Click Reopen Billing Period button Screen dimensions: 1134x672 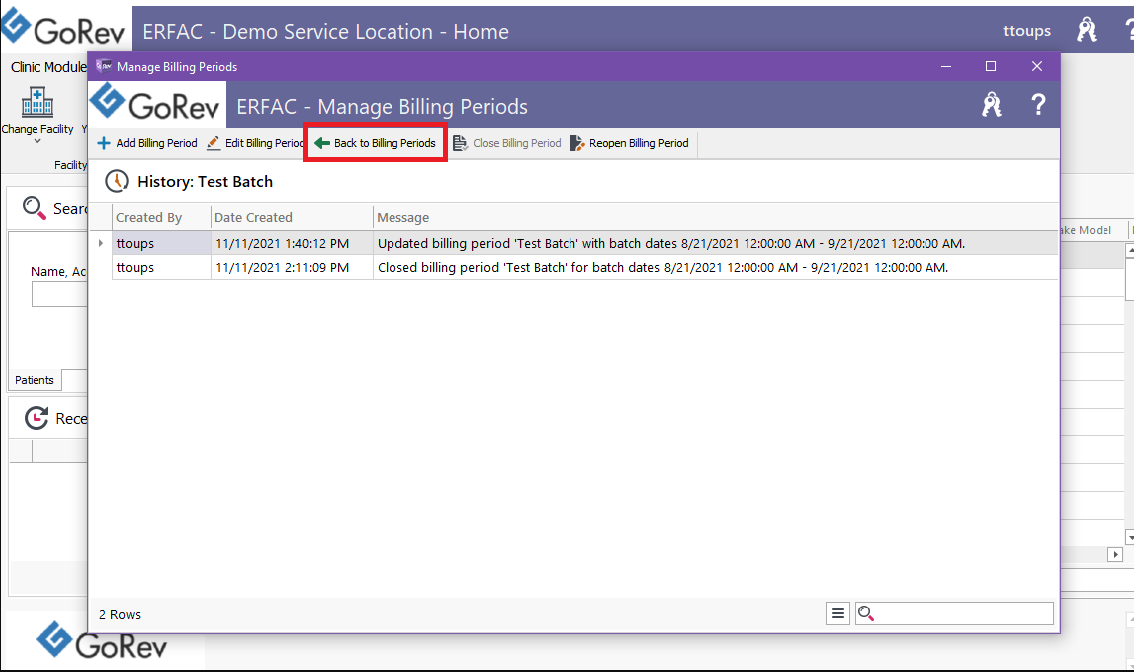(x=629, y=143)
